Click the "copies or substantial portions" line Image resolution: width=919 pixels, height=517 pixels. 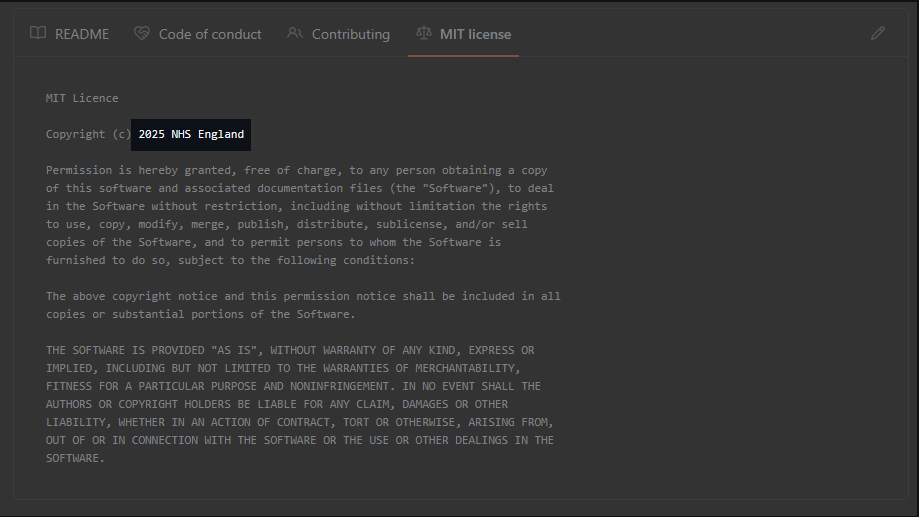pos(200,314)
